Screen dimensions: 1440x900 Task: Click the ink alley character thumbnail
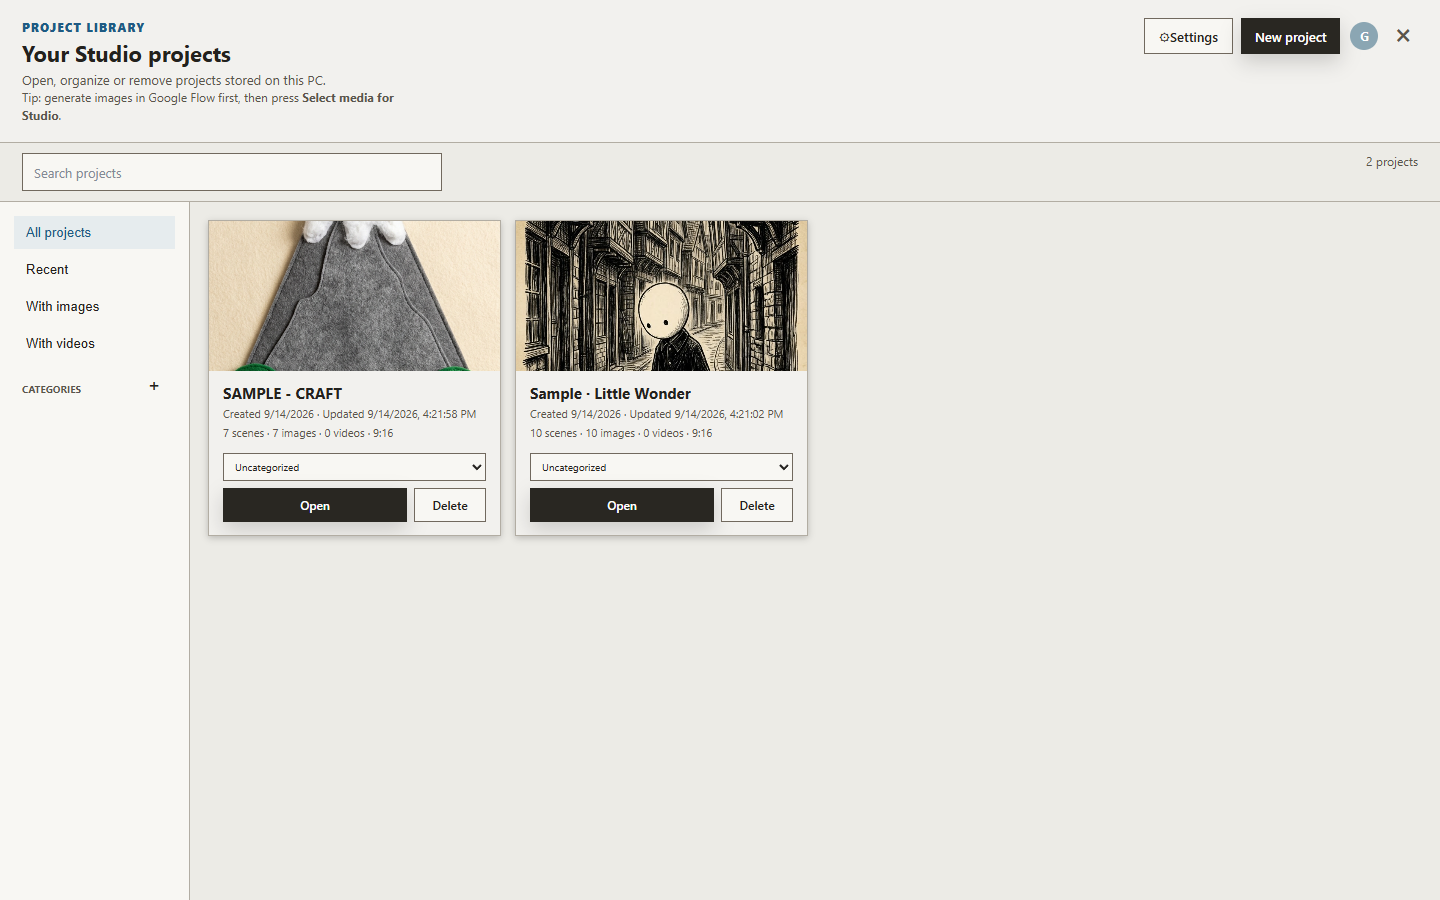661,296
